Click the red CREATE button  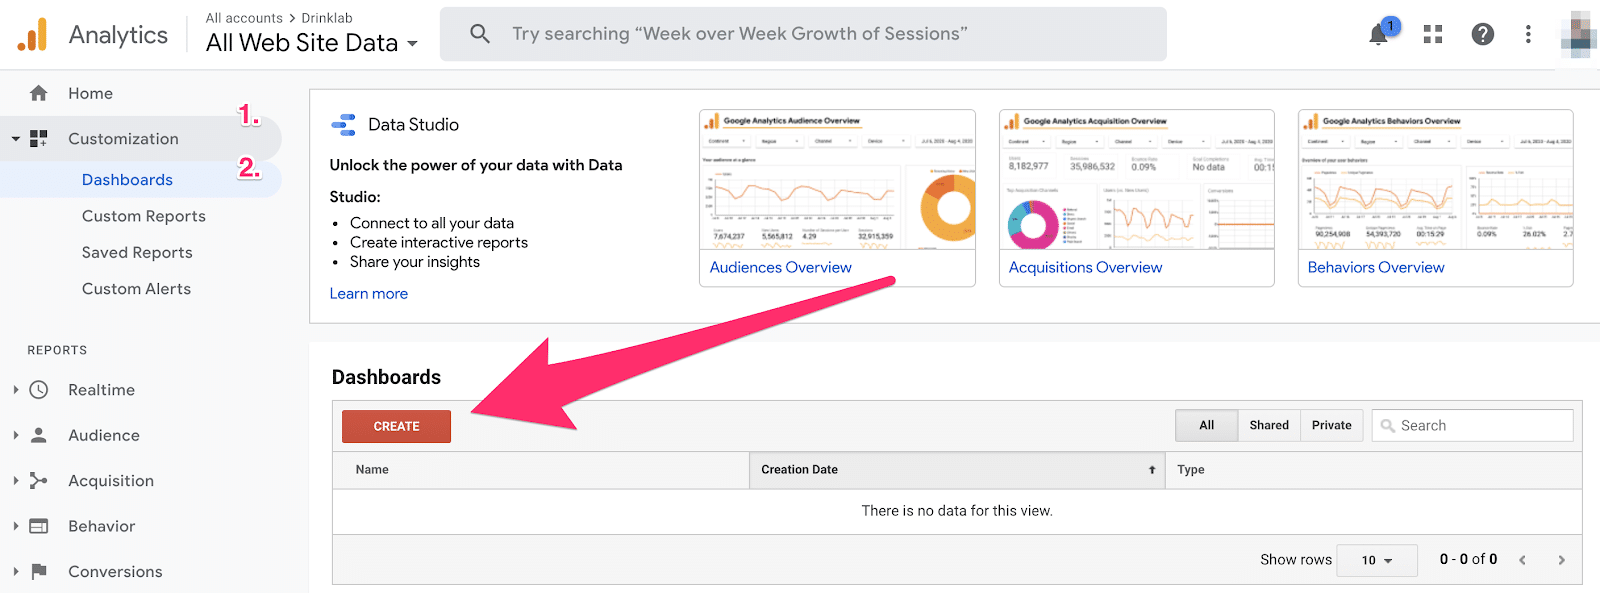[x=396, y=426]
